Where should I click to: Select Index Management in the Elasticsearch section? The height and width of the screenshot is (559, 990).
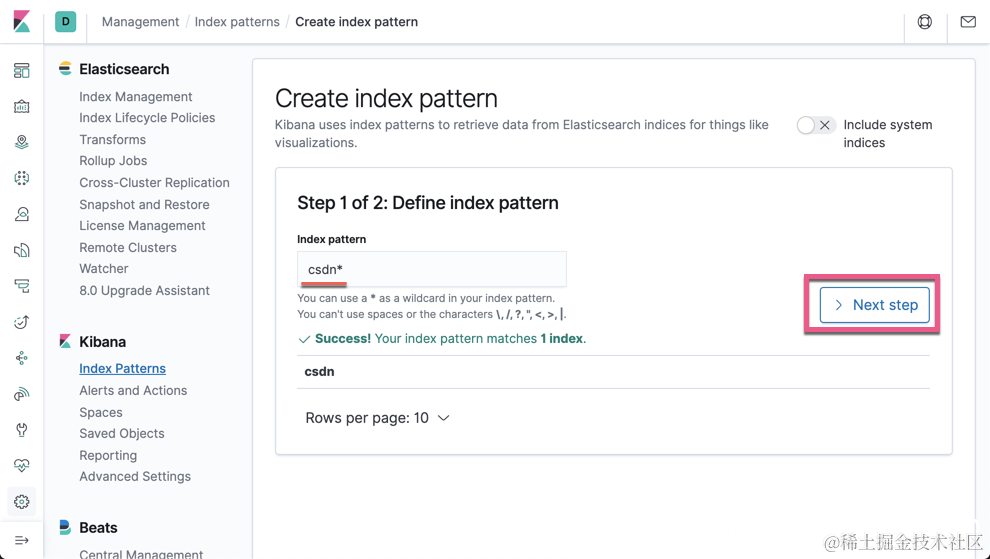tap(136, 97)
